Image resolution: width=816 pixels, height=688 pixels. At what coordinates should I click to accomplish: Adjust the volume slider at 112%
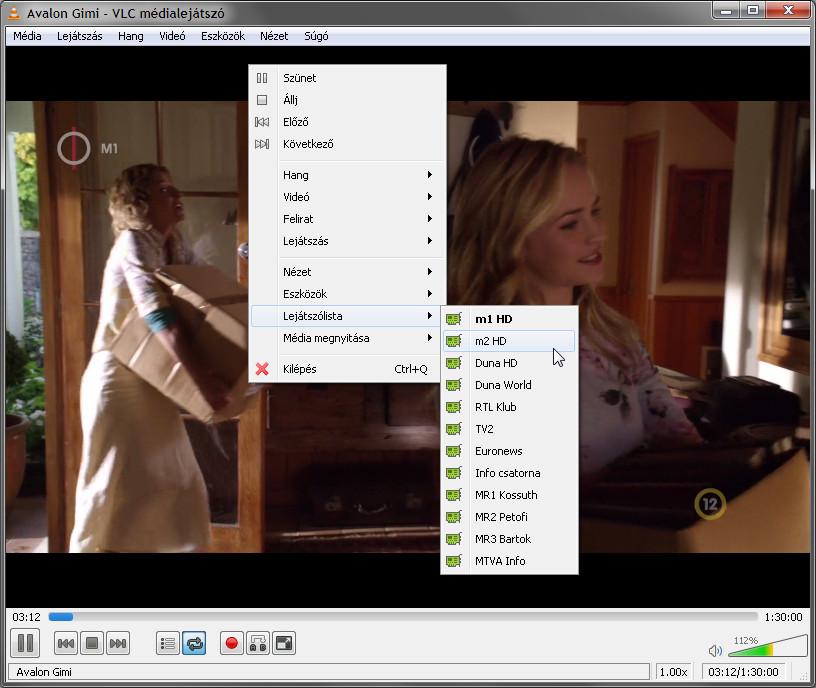(767, 645)
